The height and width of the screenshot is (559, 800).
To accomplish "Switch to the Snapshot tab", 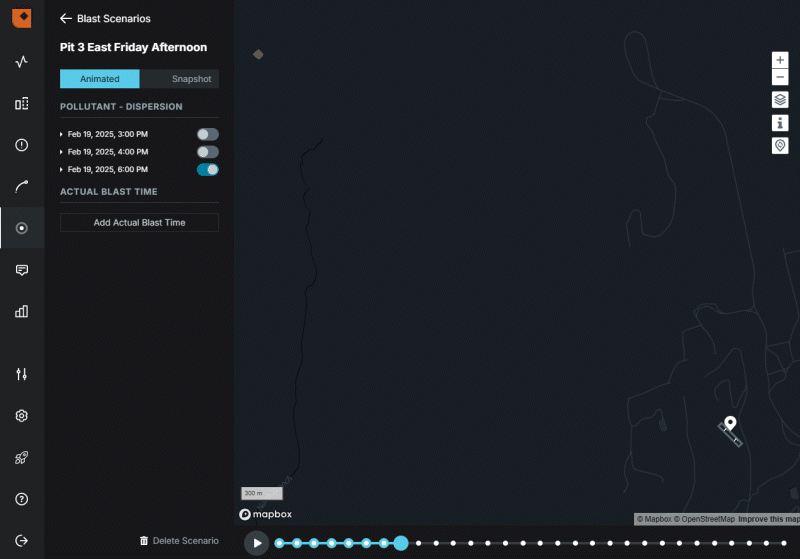I will (x=179, y=79).
